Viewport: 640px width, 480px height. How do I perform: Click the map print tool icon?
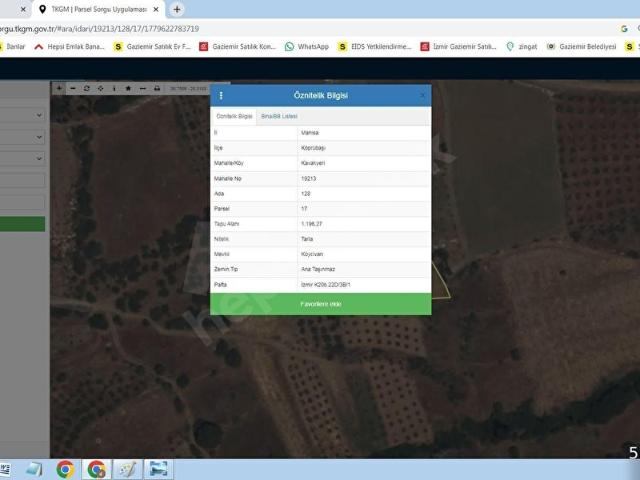[x=157, y=88]
